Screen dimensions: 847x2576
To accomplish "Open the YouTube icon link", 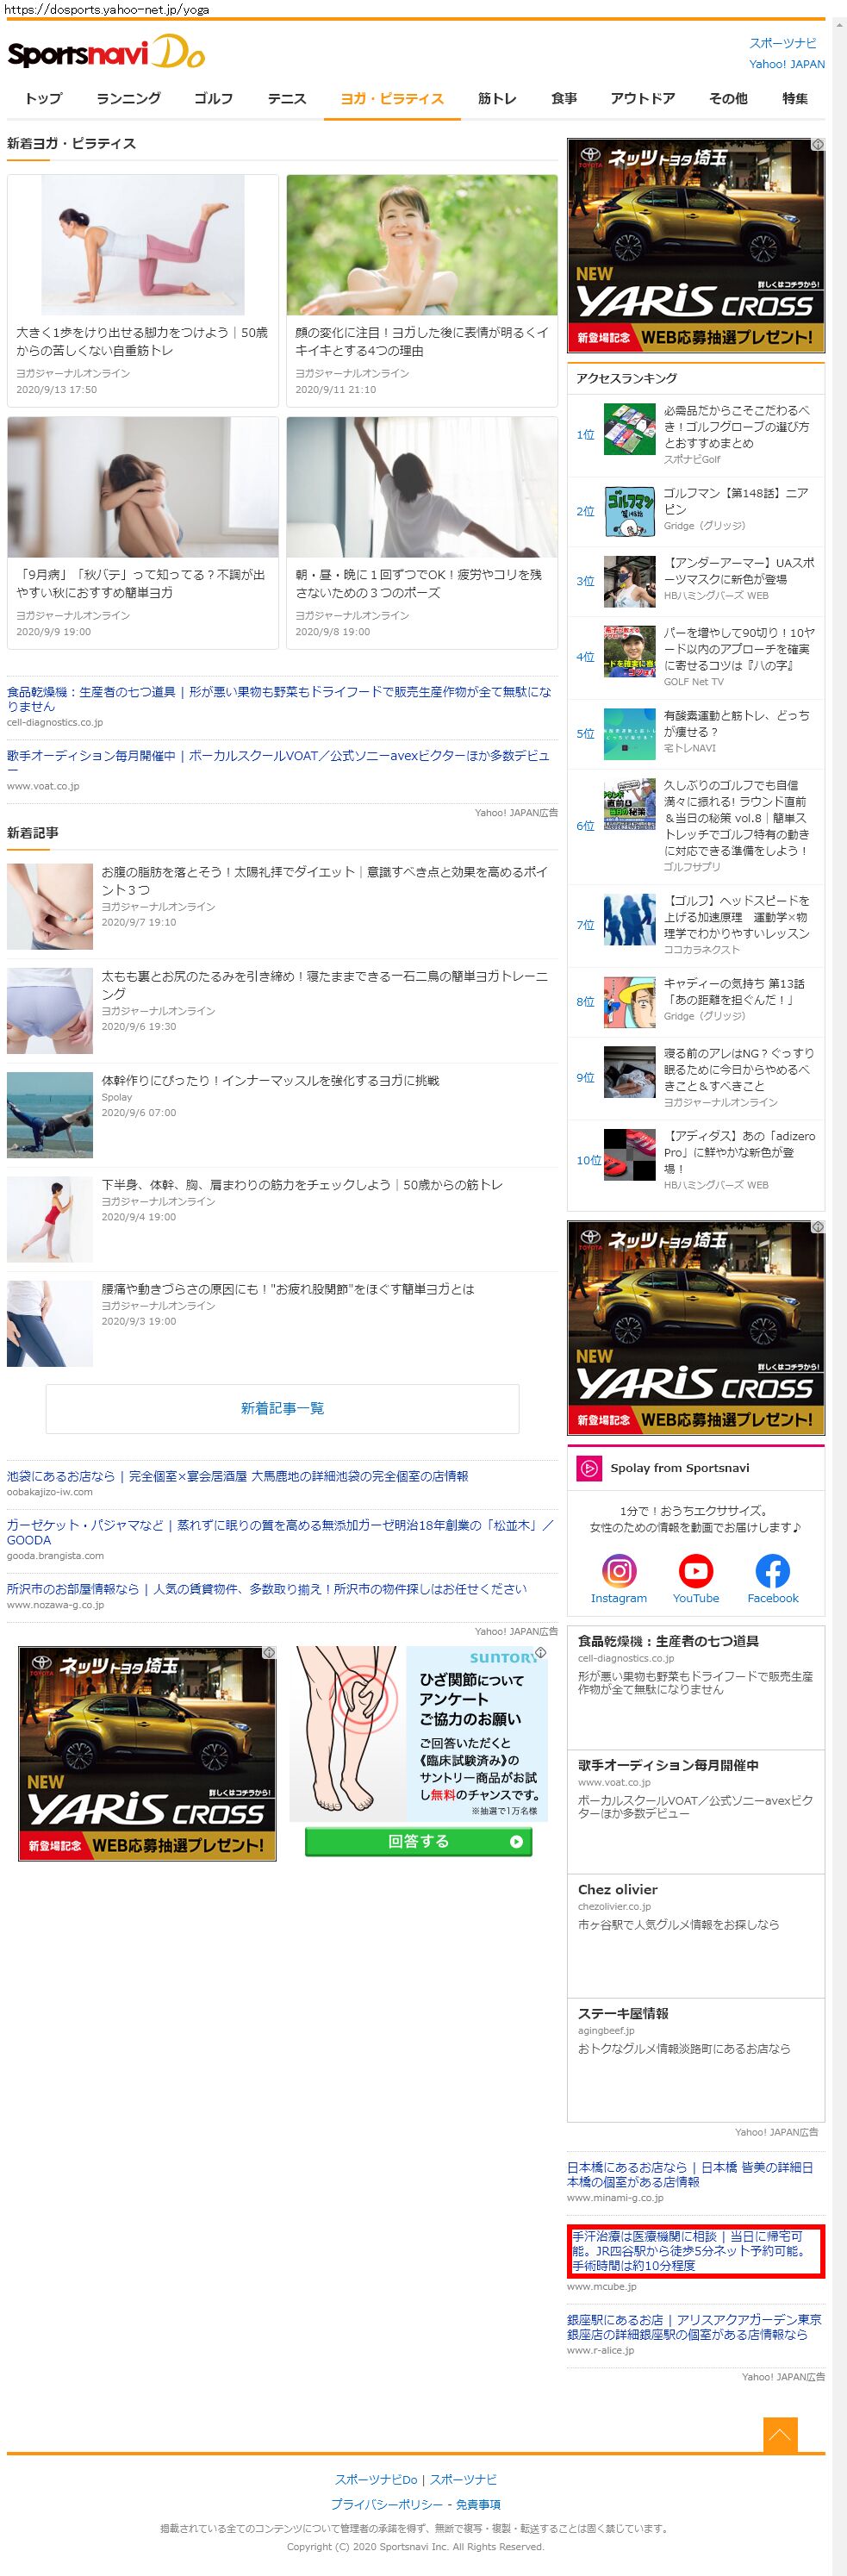I will pyautogui.click(x=695, y=1570).
